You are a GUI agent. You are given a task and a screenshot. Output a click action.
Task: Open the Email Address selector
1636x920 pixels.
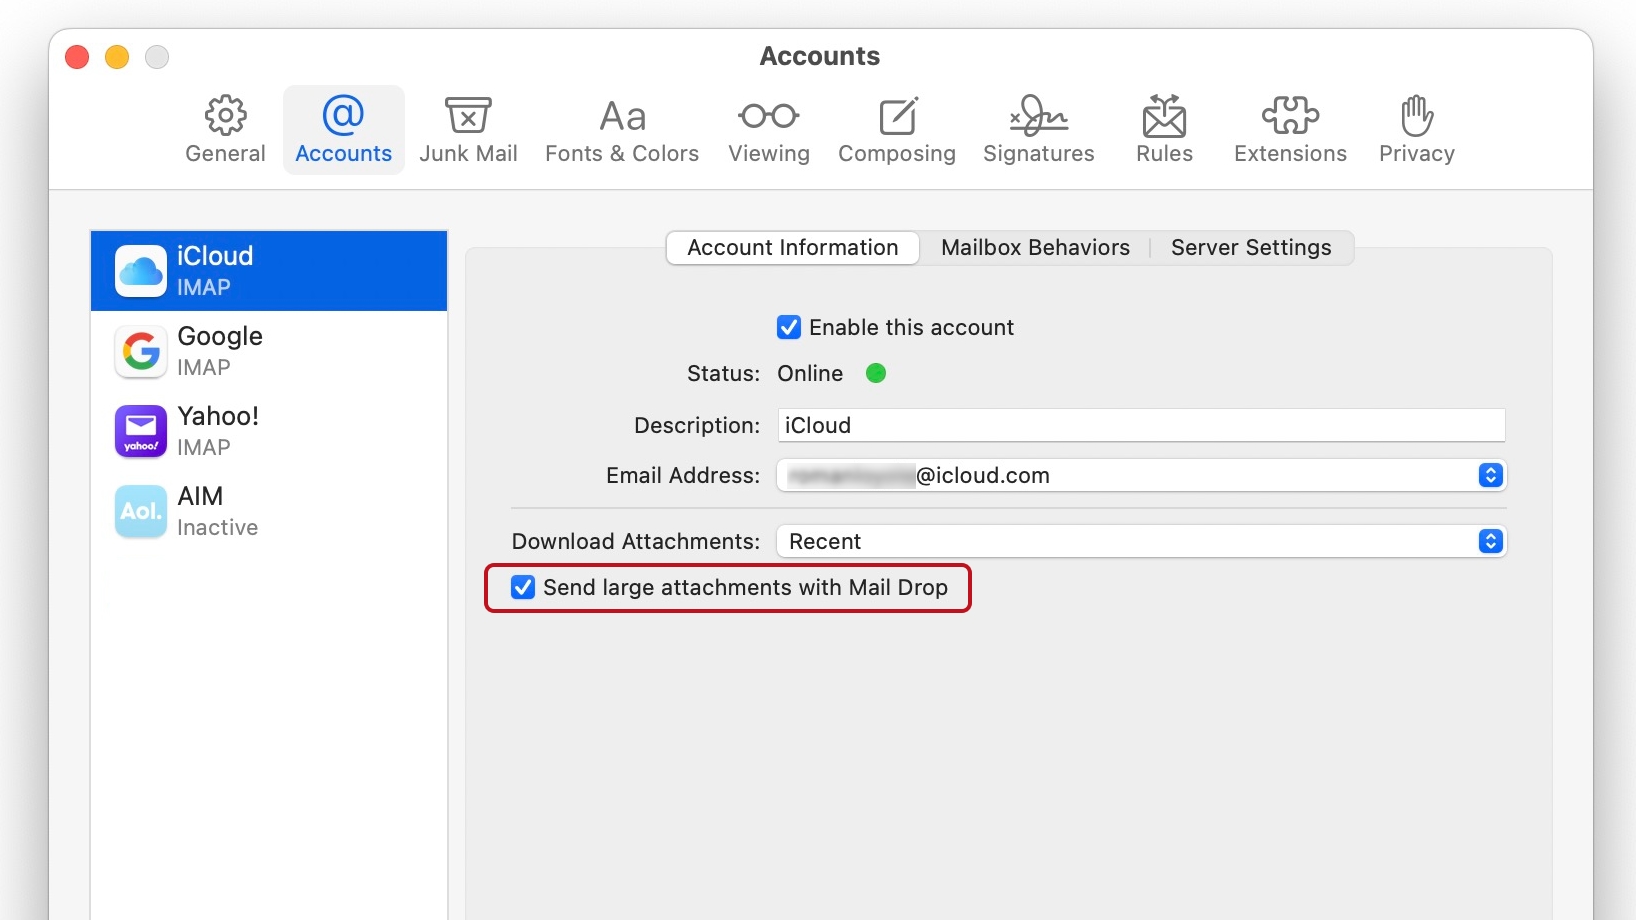(x=1489, y=476)
